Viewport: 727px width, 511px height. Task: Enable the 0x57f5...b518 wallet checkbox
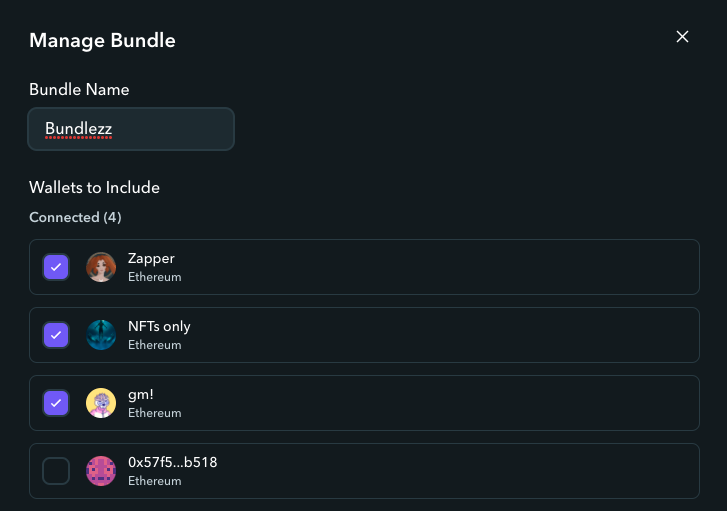coord(56,471)
